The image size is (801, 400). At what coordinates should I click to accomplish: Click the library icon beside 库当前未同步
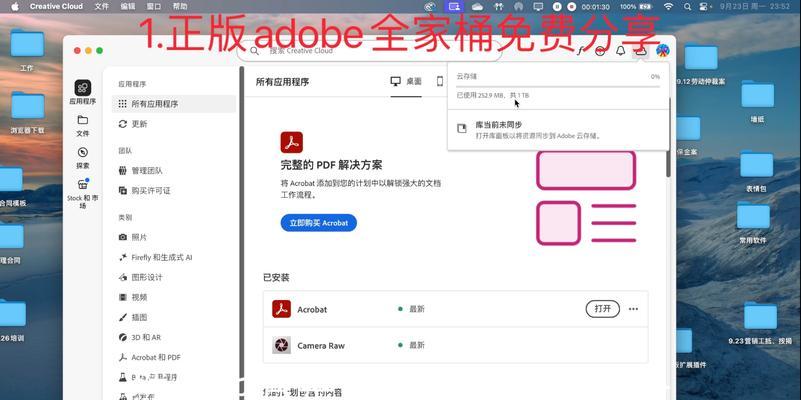462,128
